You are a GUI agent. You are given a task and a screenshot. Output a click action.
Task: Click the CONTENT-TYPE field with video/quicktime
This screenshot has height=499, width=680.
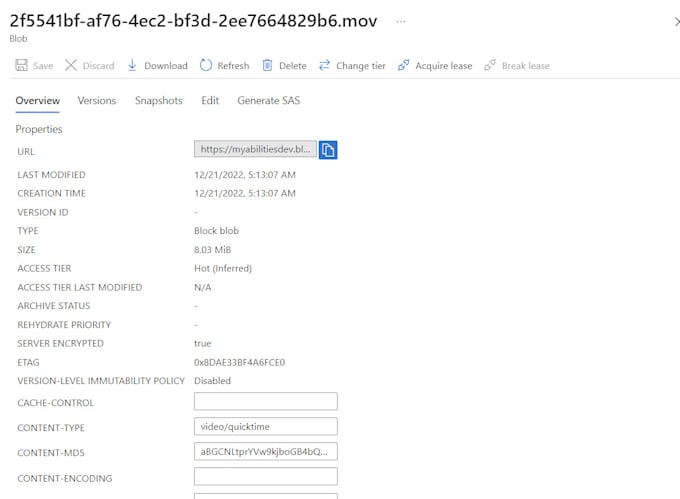pyautogui.click(x=266, y=427)
